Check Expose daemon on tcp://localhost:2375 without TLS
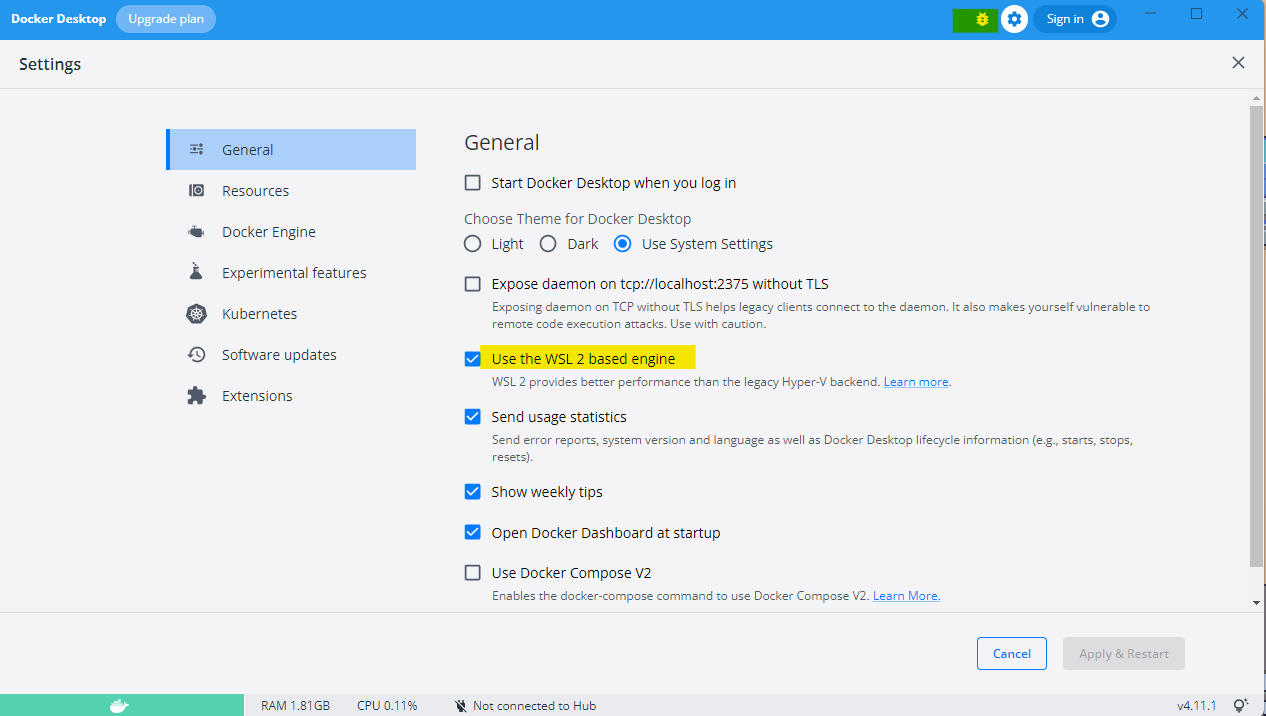1266x716 pixels. pos(473,284)
